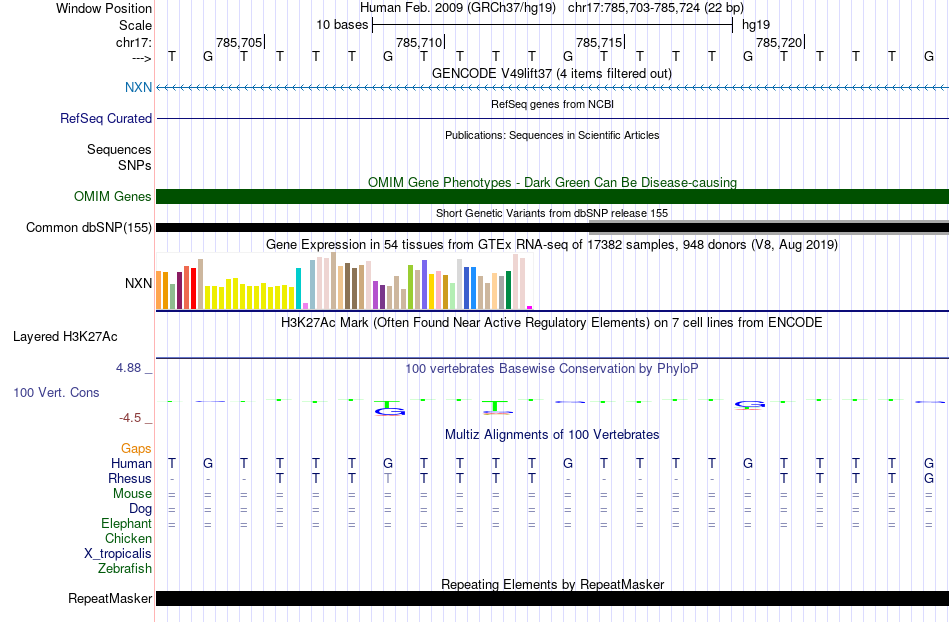Click the Window Position label
The image size is (950, 622).
[x=104, y=8]
